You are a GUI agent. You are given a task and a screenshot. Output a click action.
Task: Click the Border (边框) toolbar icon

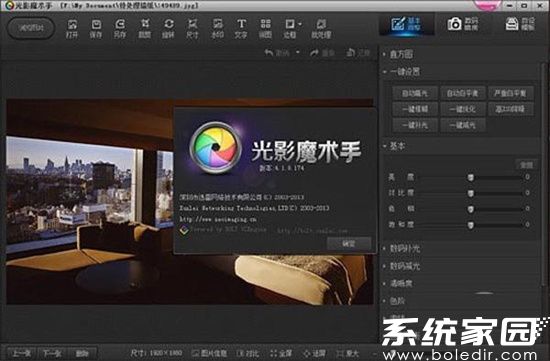point(290,28)
